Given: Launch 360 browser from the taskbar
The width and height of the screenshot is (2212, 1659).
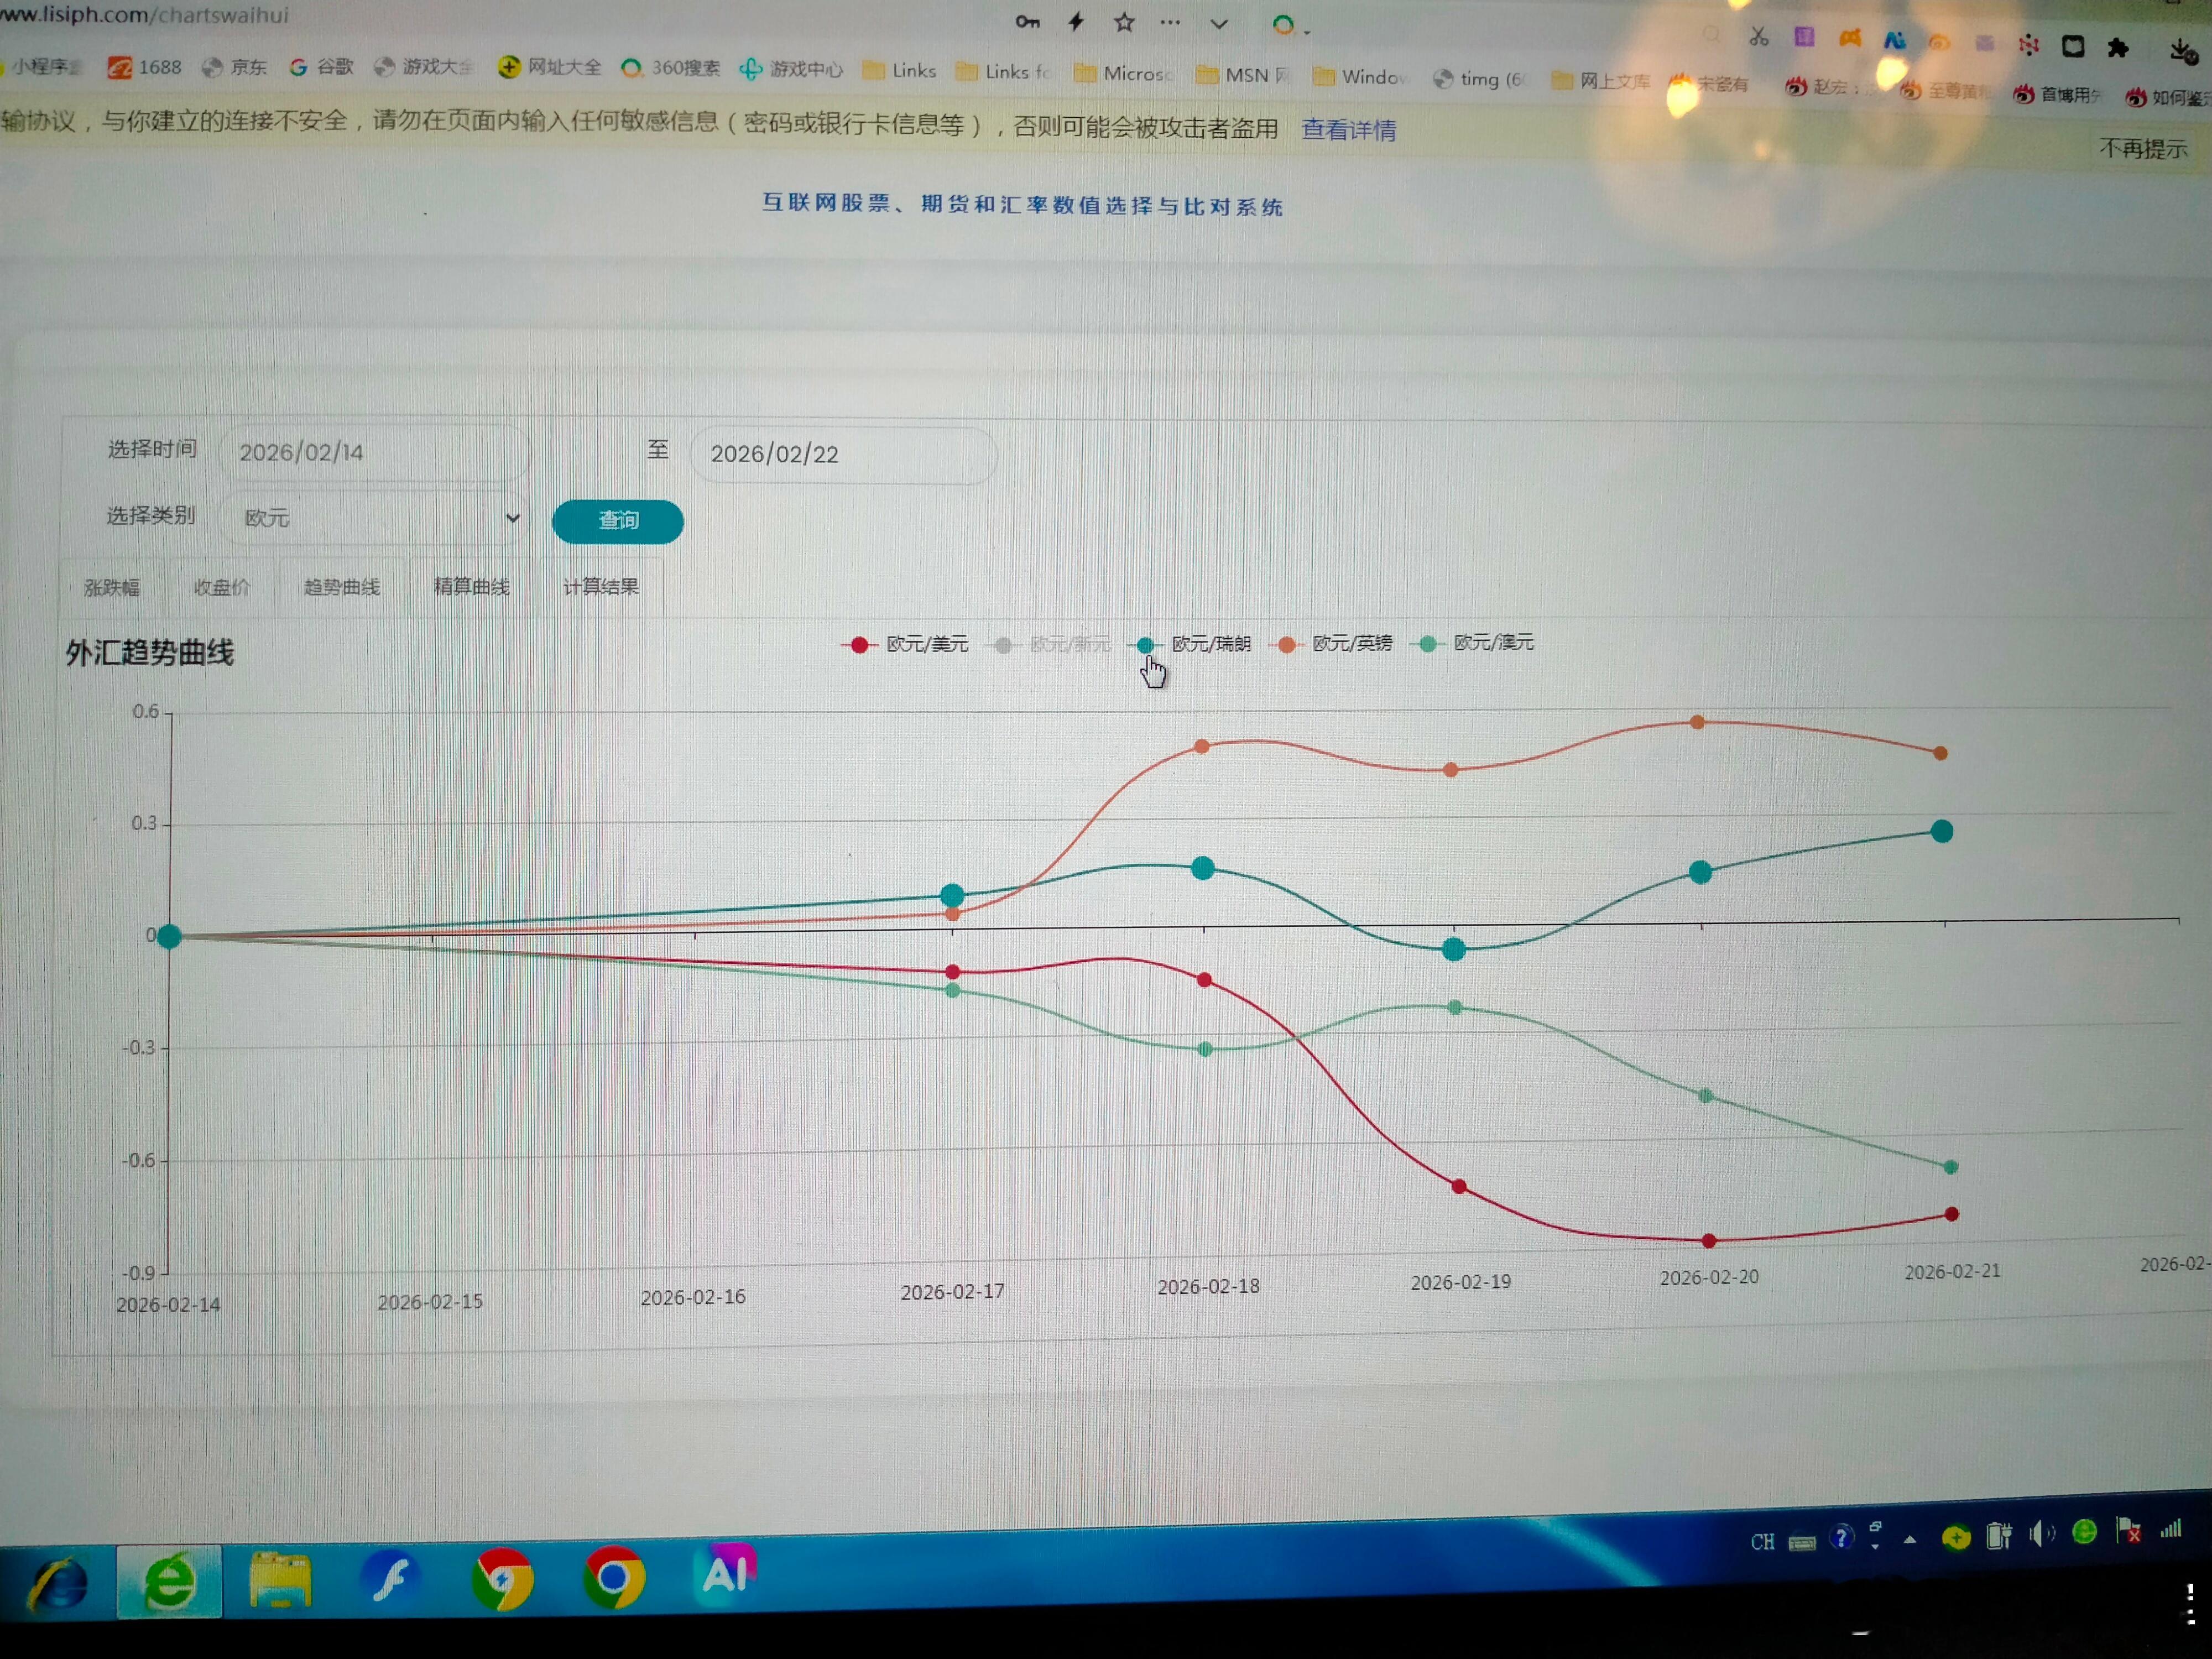Looking at the screenshot, I should click(169, 1582).
